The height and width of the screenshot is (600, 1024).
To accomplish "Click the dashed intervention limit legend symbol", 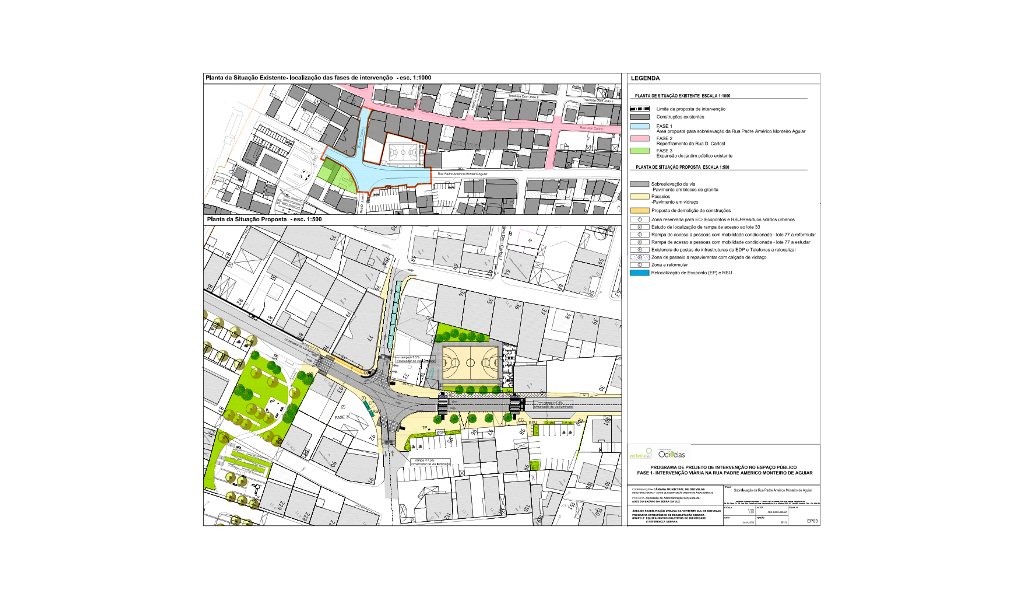I will 641,107.
